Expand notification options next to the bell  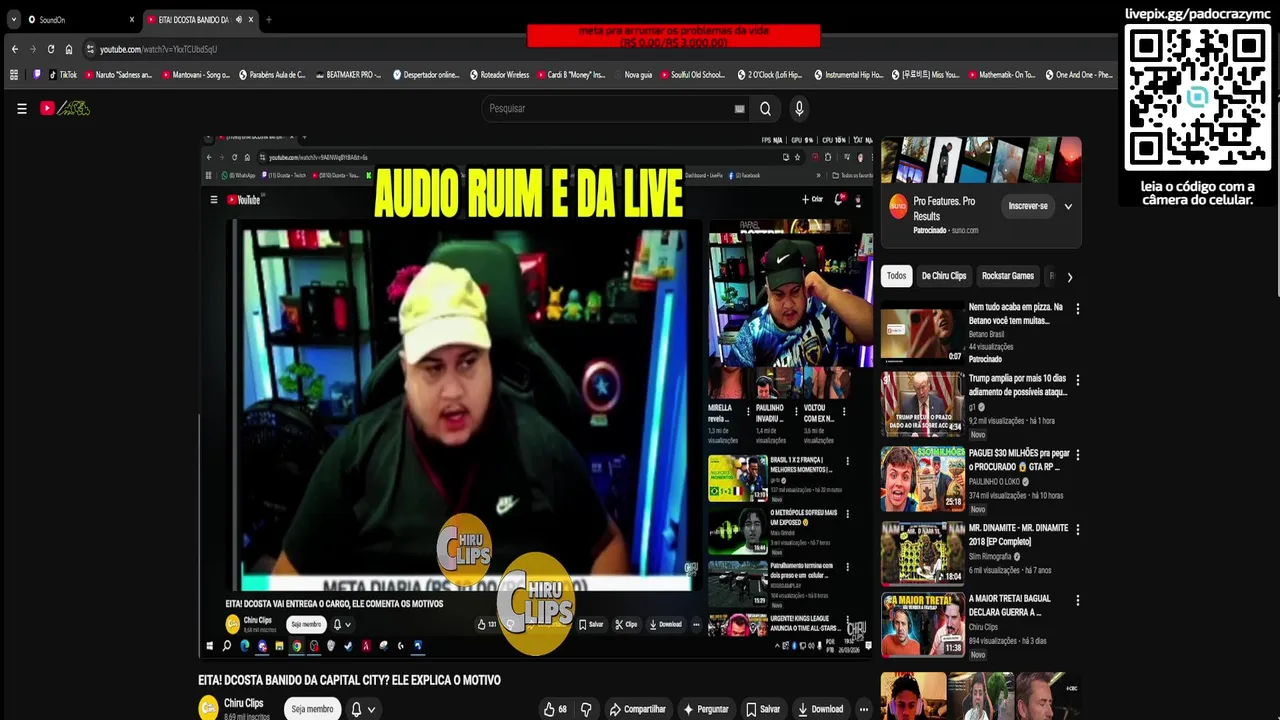coord(371,710)
